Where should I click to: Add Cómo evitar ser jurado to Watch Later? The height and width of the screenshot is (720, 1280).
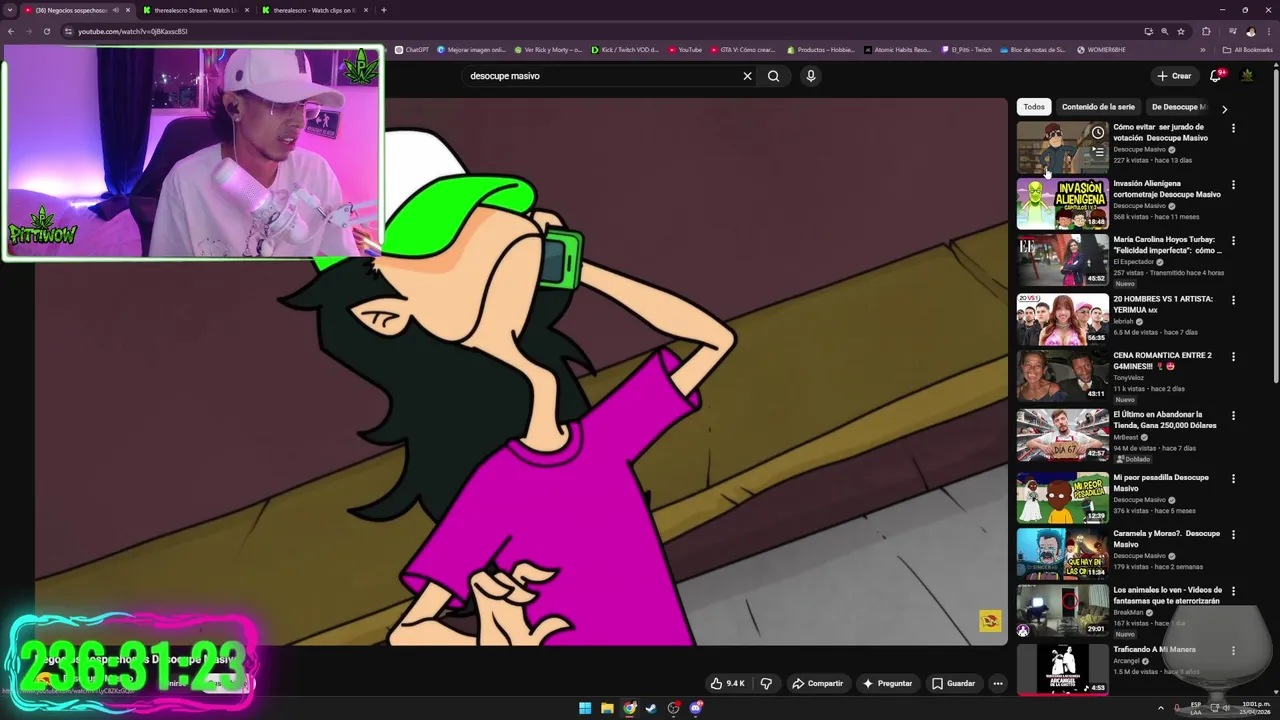point(1098,132)
